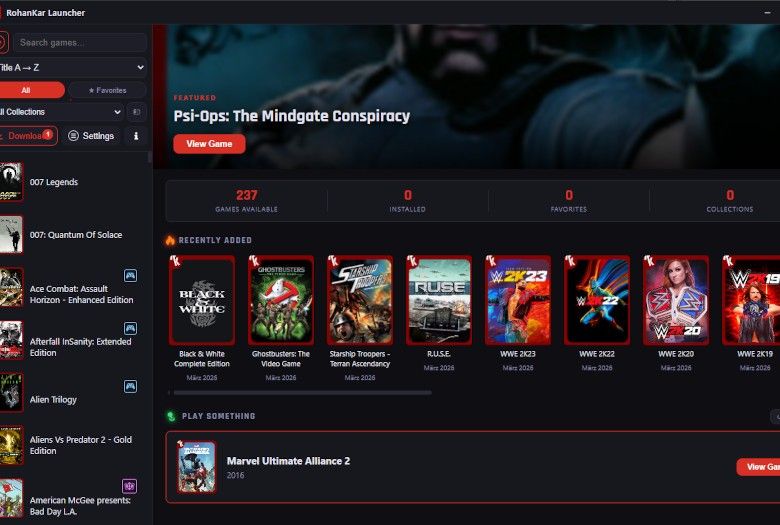Click the small icon button beside All Collections
The height and width of the screenshot is (525, 780).
coord(137,112)
